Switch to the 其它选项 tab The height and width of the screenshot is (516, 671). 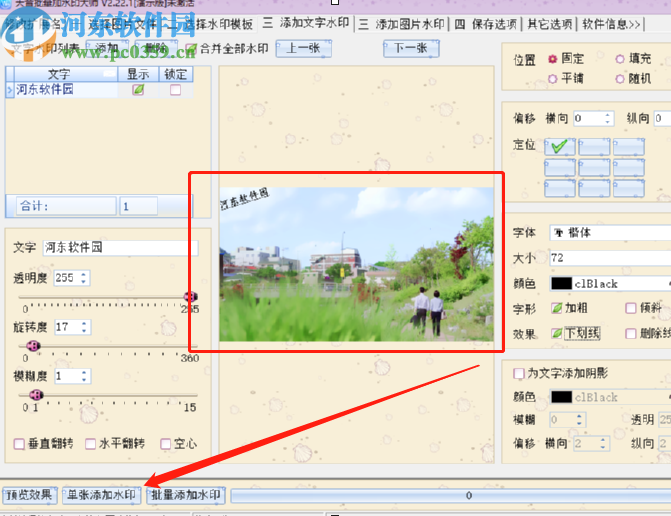pyautogui.click(x=549, y=24)
